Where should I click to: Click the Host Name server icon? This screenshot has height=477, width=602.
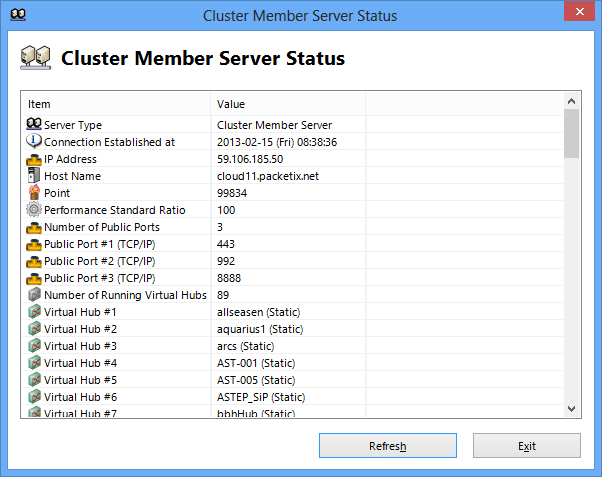pos(34,176)
